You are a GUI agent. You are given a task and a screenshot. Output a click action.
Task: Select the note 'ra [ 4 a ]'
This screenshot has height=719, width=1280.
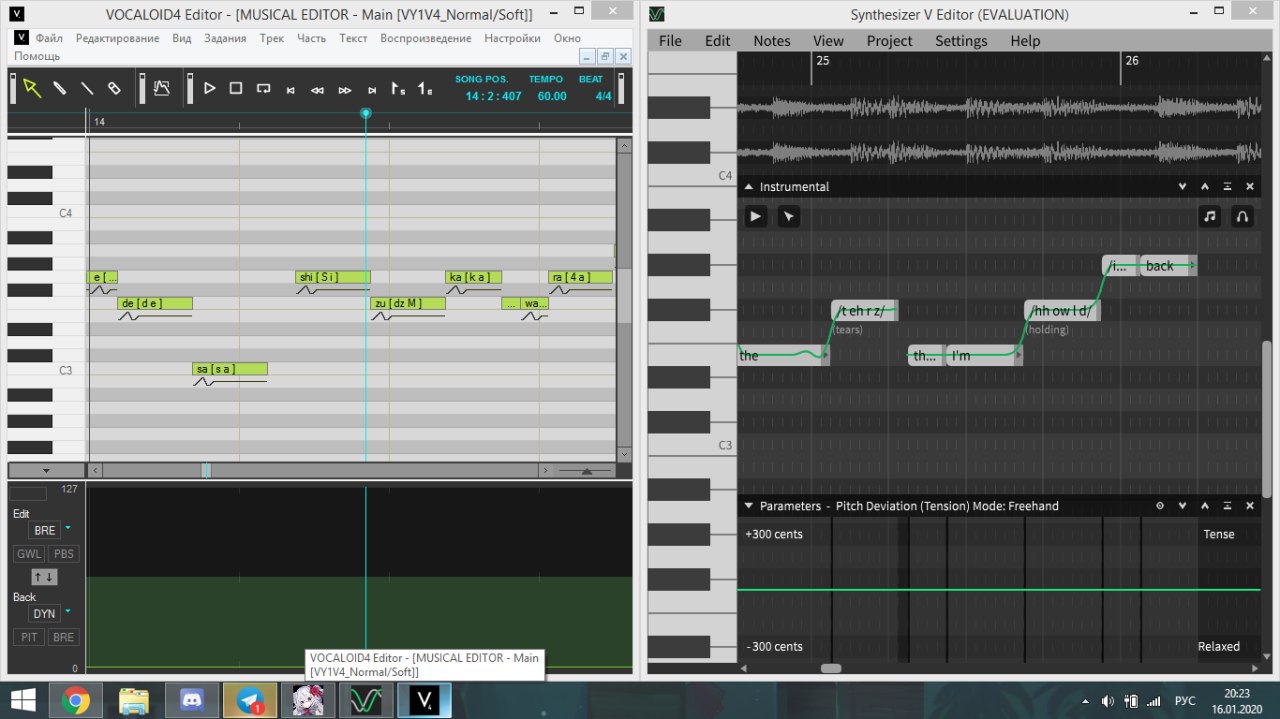[x=581, y=277]
